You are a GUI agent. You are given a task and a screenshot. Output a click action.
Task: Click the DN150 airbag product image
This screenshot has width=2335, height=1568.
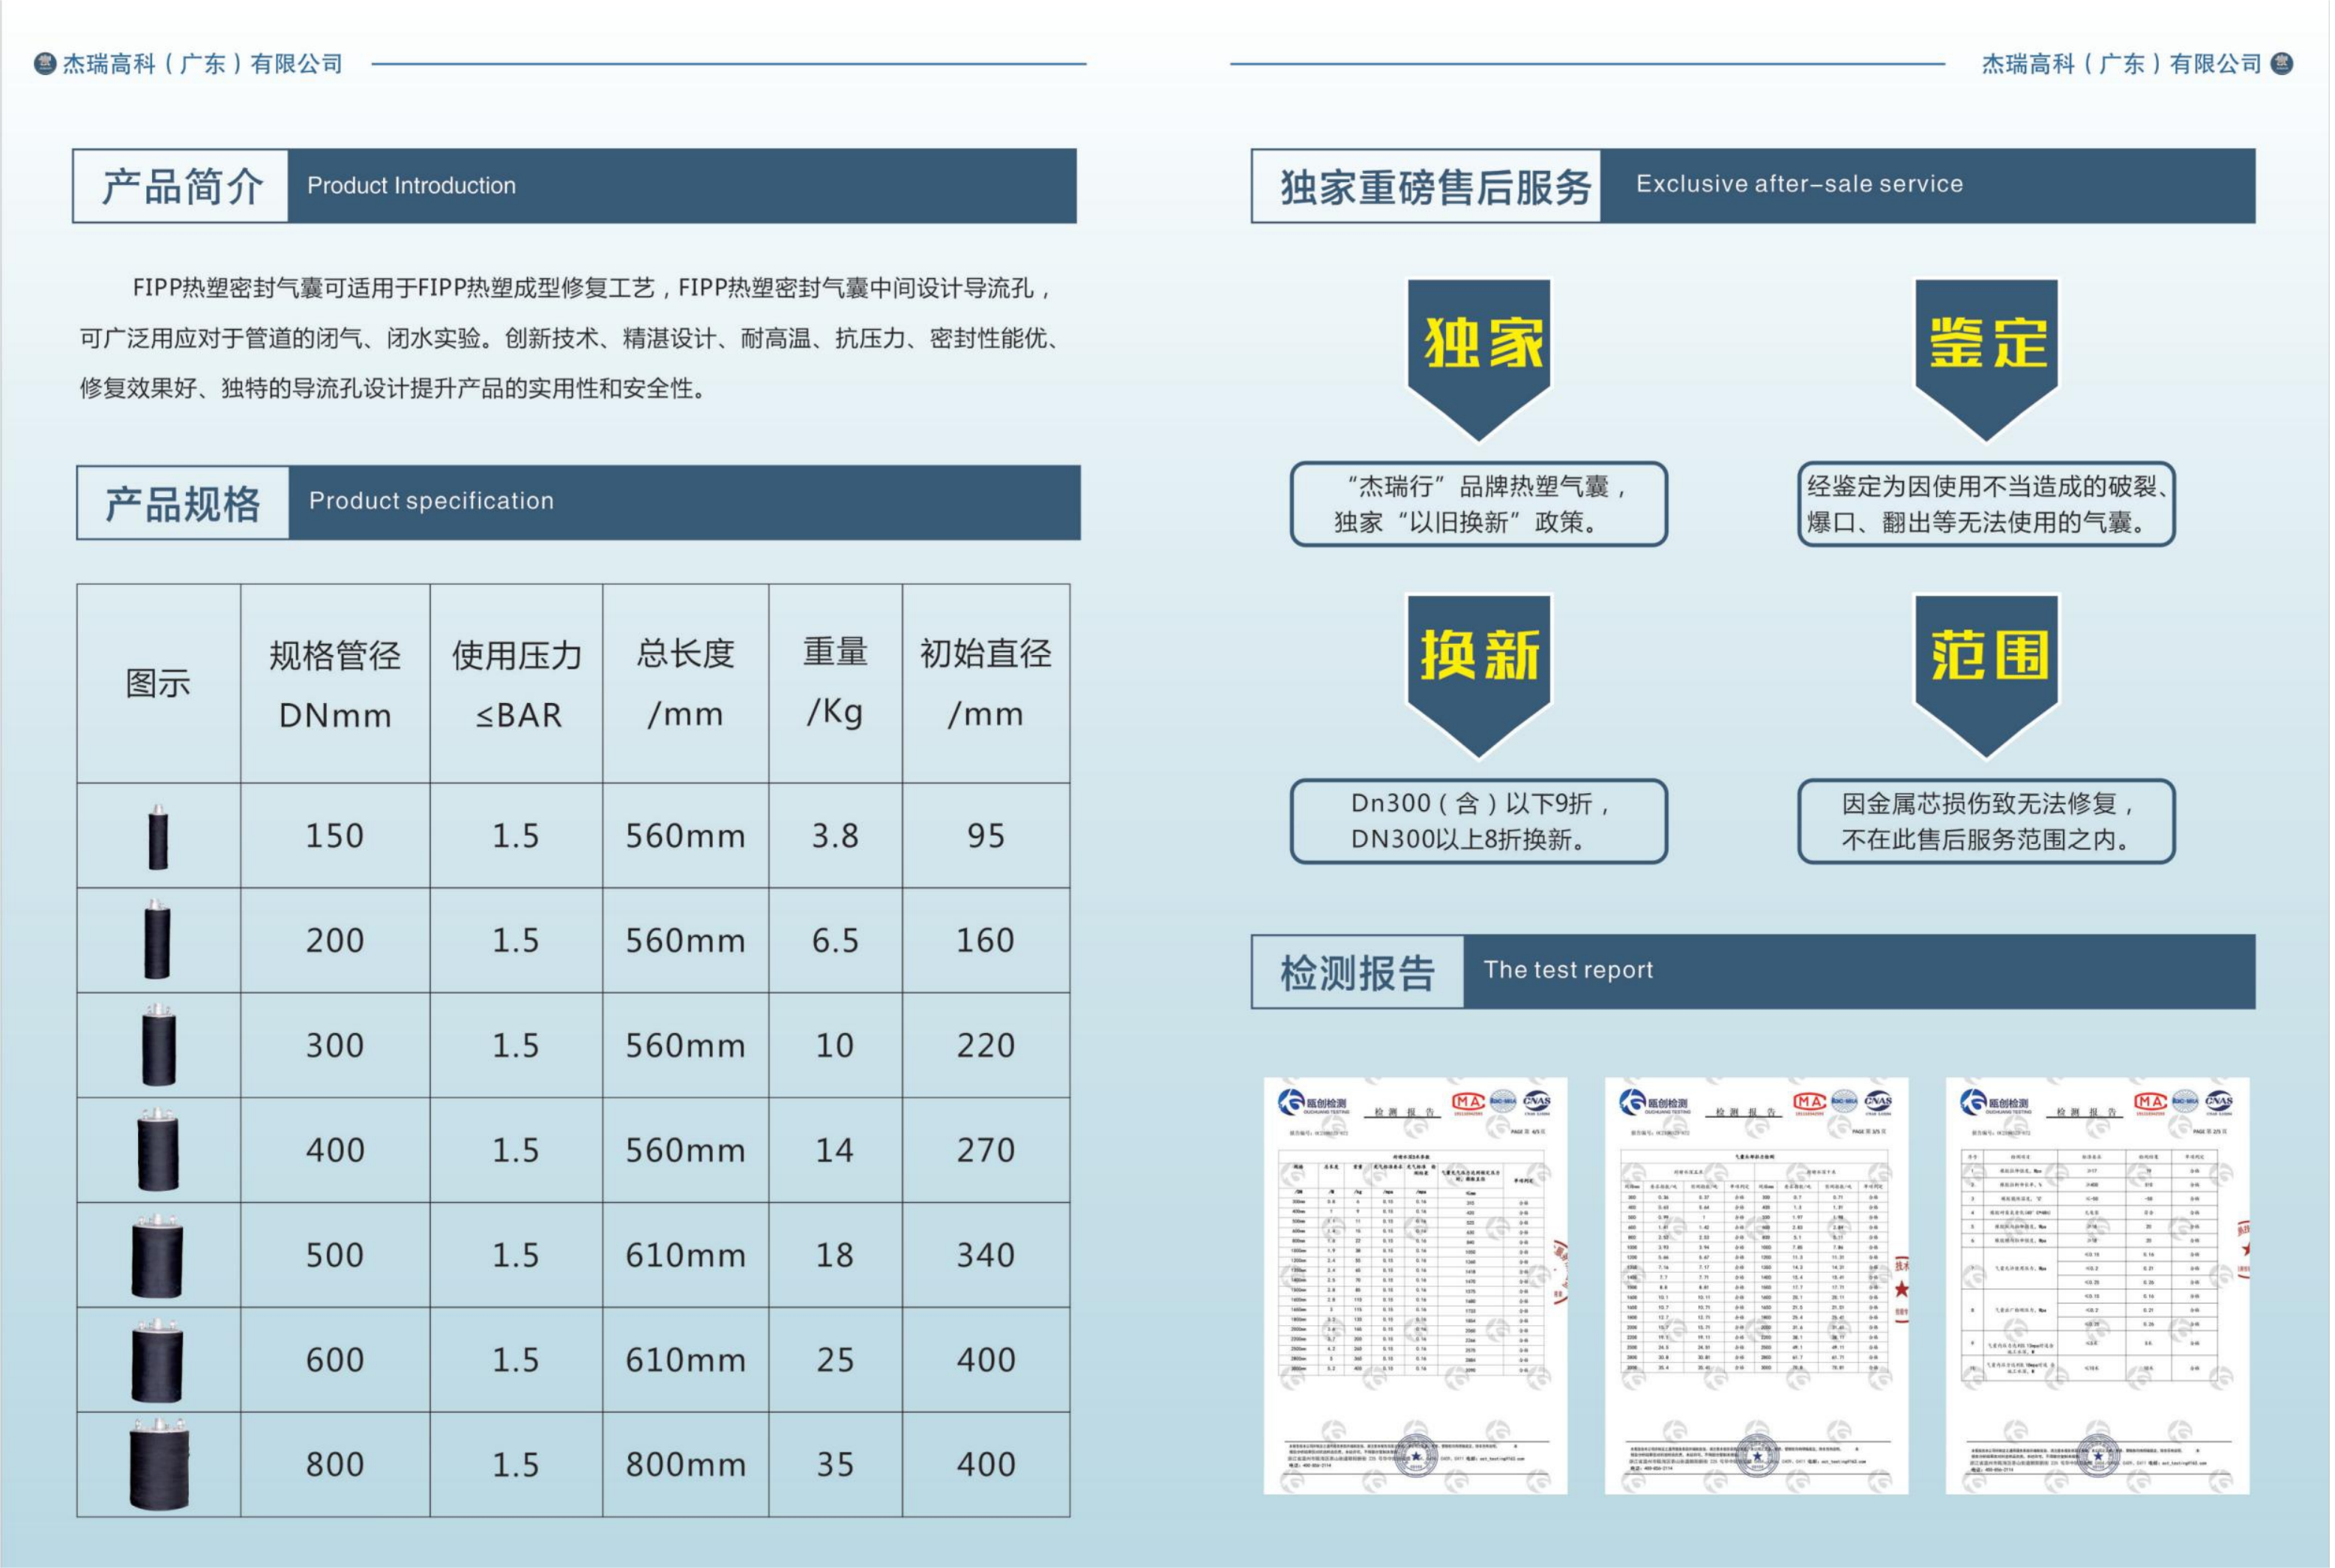coord(158,836)
